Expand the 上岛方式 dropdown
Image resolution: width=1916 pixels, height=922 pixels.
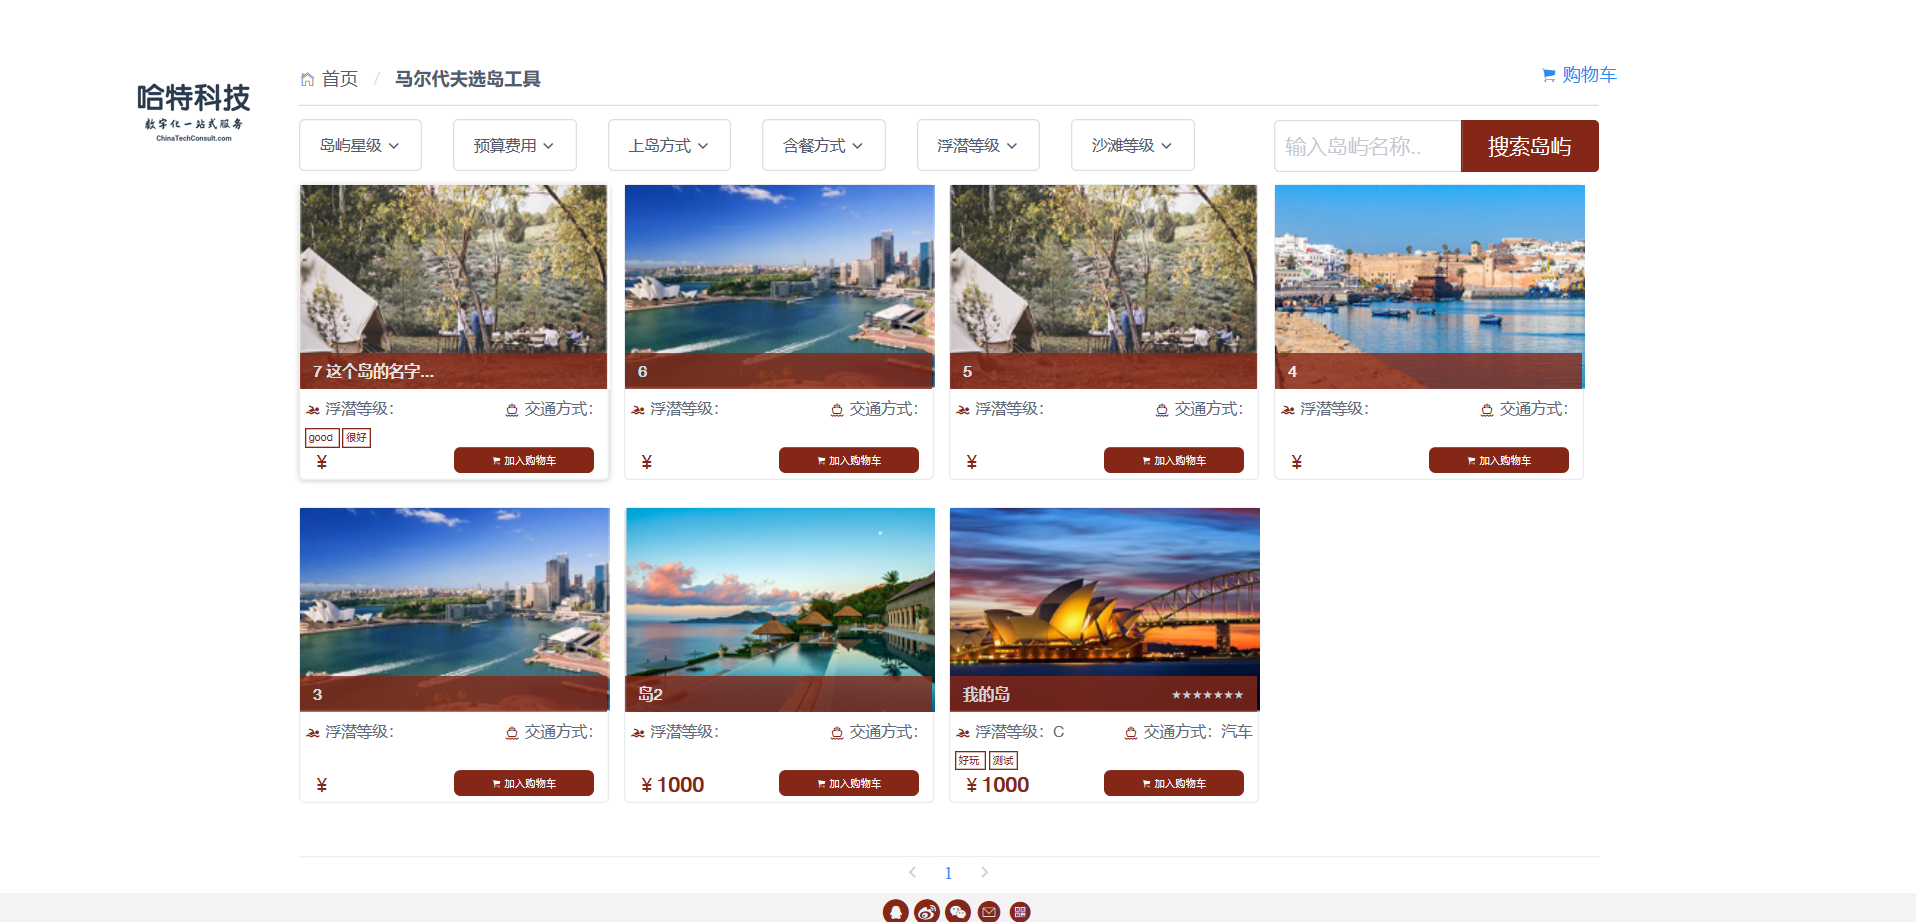(669, 145)
